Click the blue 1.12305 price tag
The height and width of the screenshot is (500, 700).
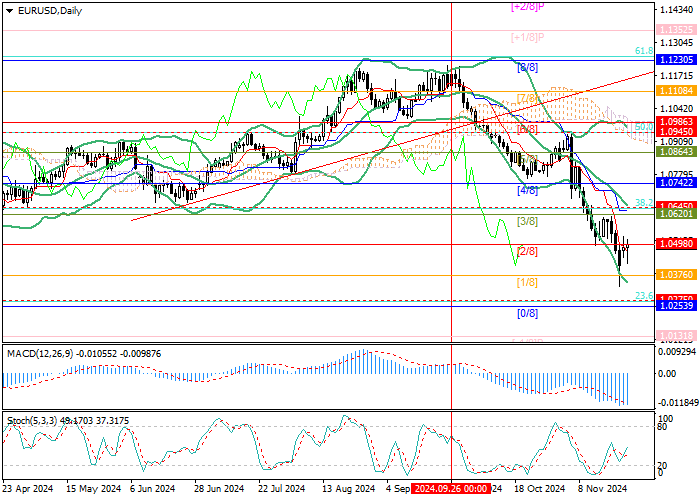pos(677,60)
